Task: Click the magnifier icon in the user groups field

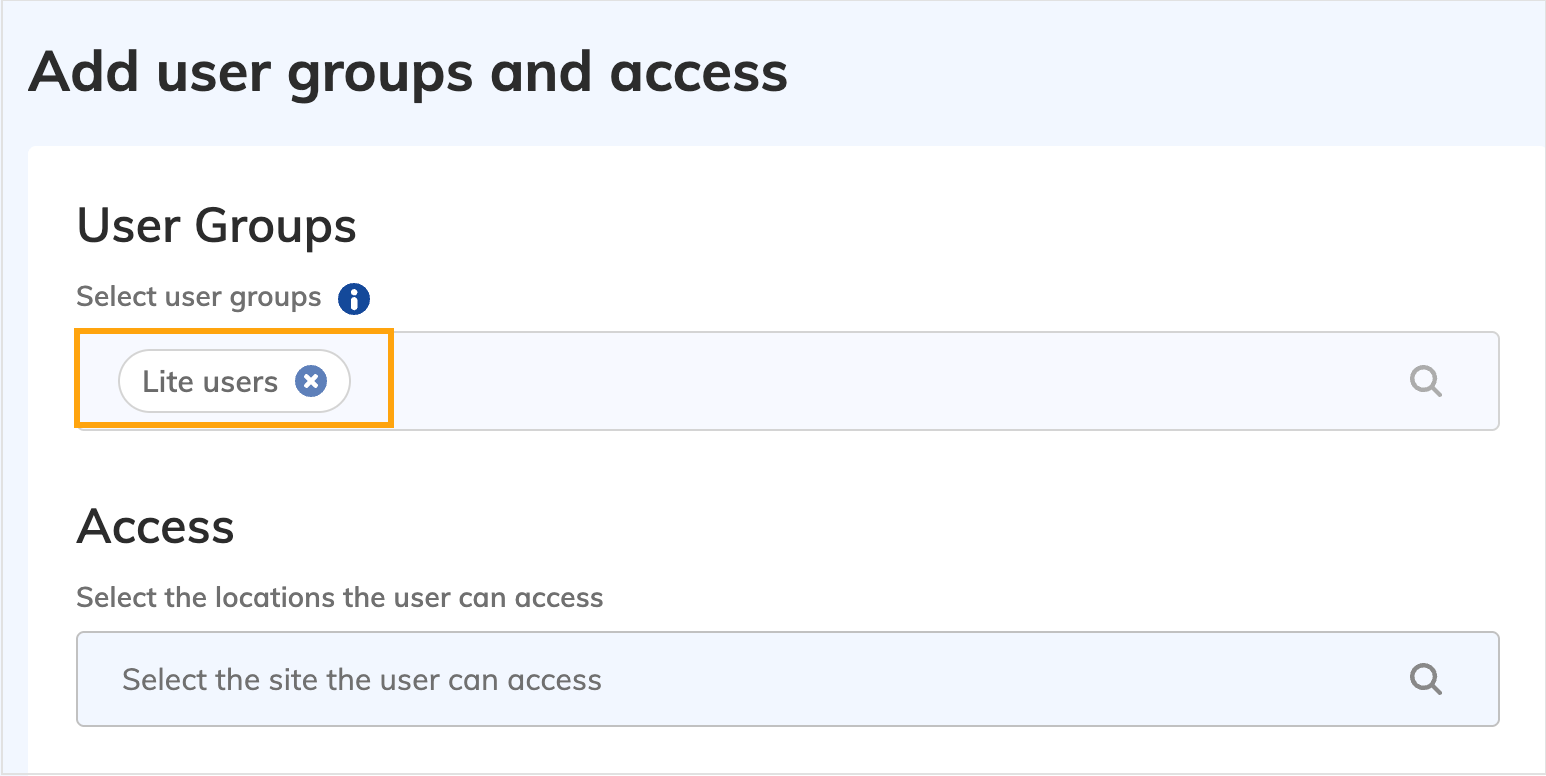Action: [1427, 381]
